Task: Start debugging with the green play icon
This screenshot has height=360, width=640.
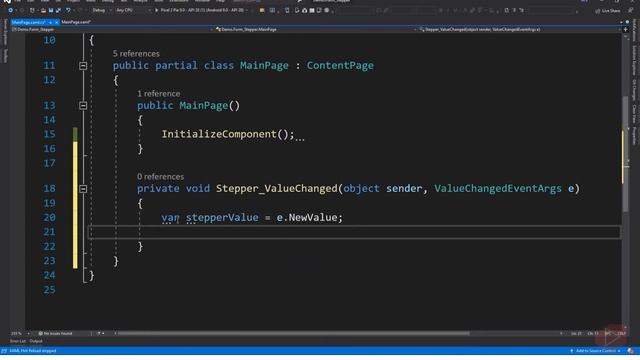Action: click(x=156, y=10)
